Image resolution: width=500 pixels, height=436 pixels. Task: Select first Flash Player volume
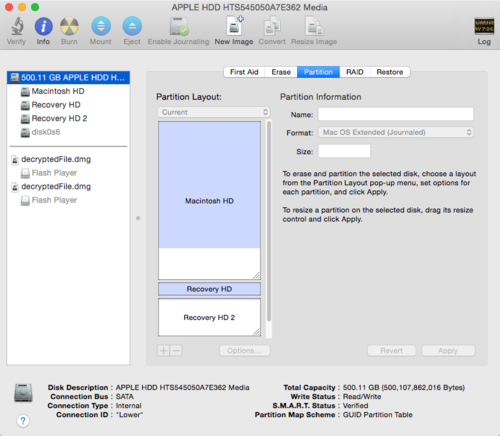(x=68, y=173)
